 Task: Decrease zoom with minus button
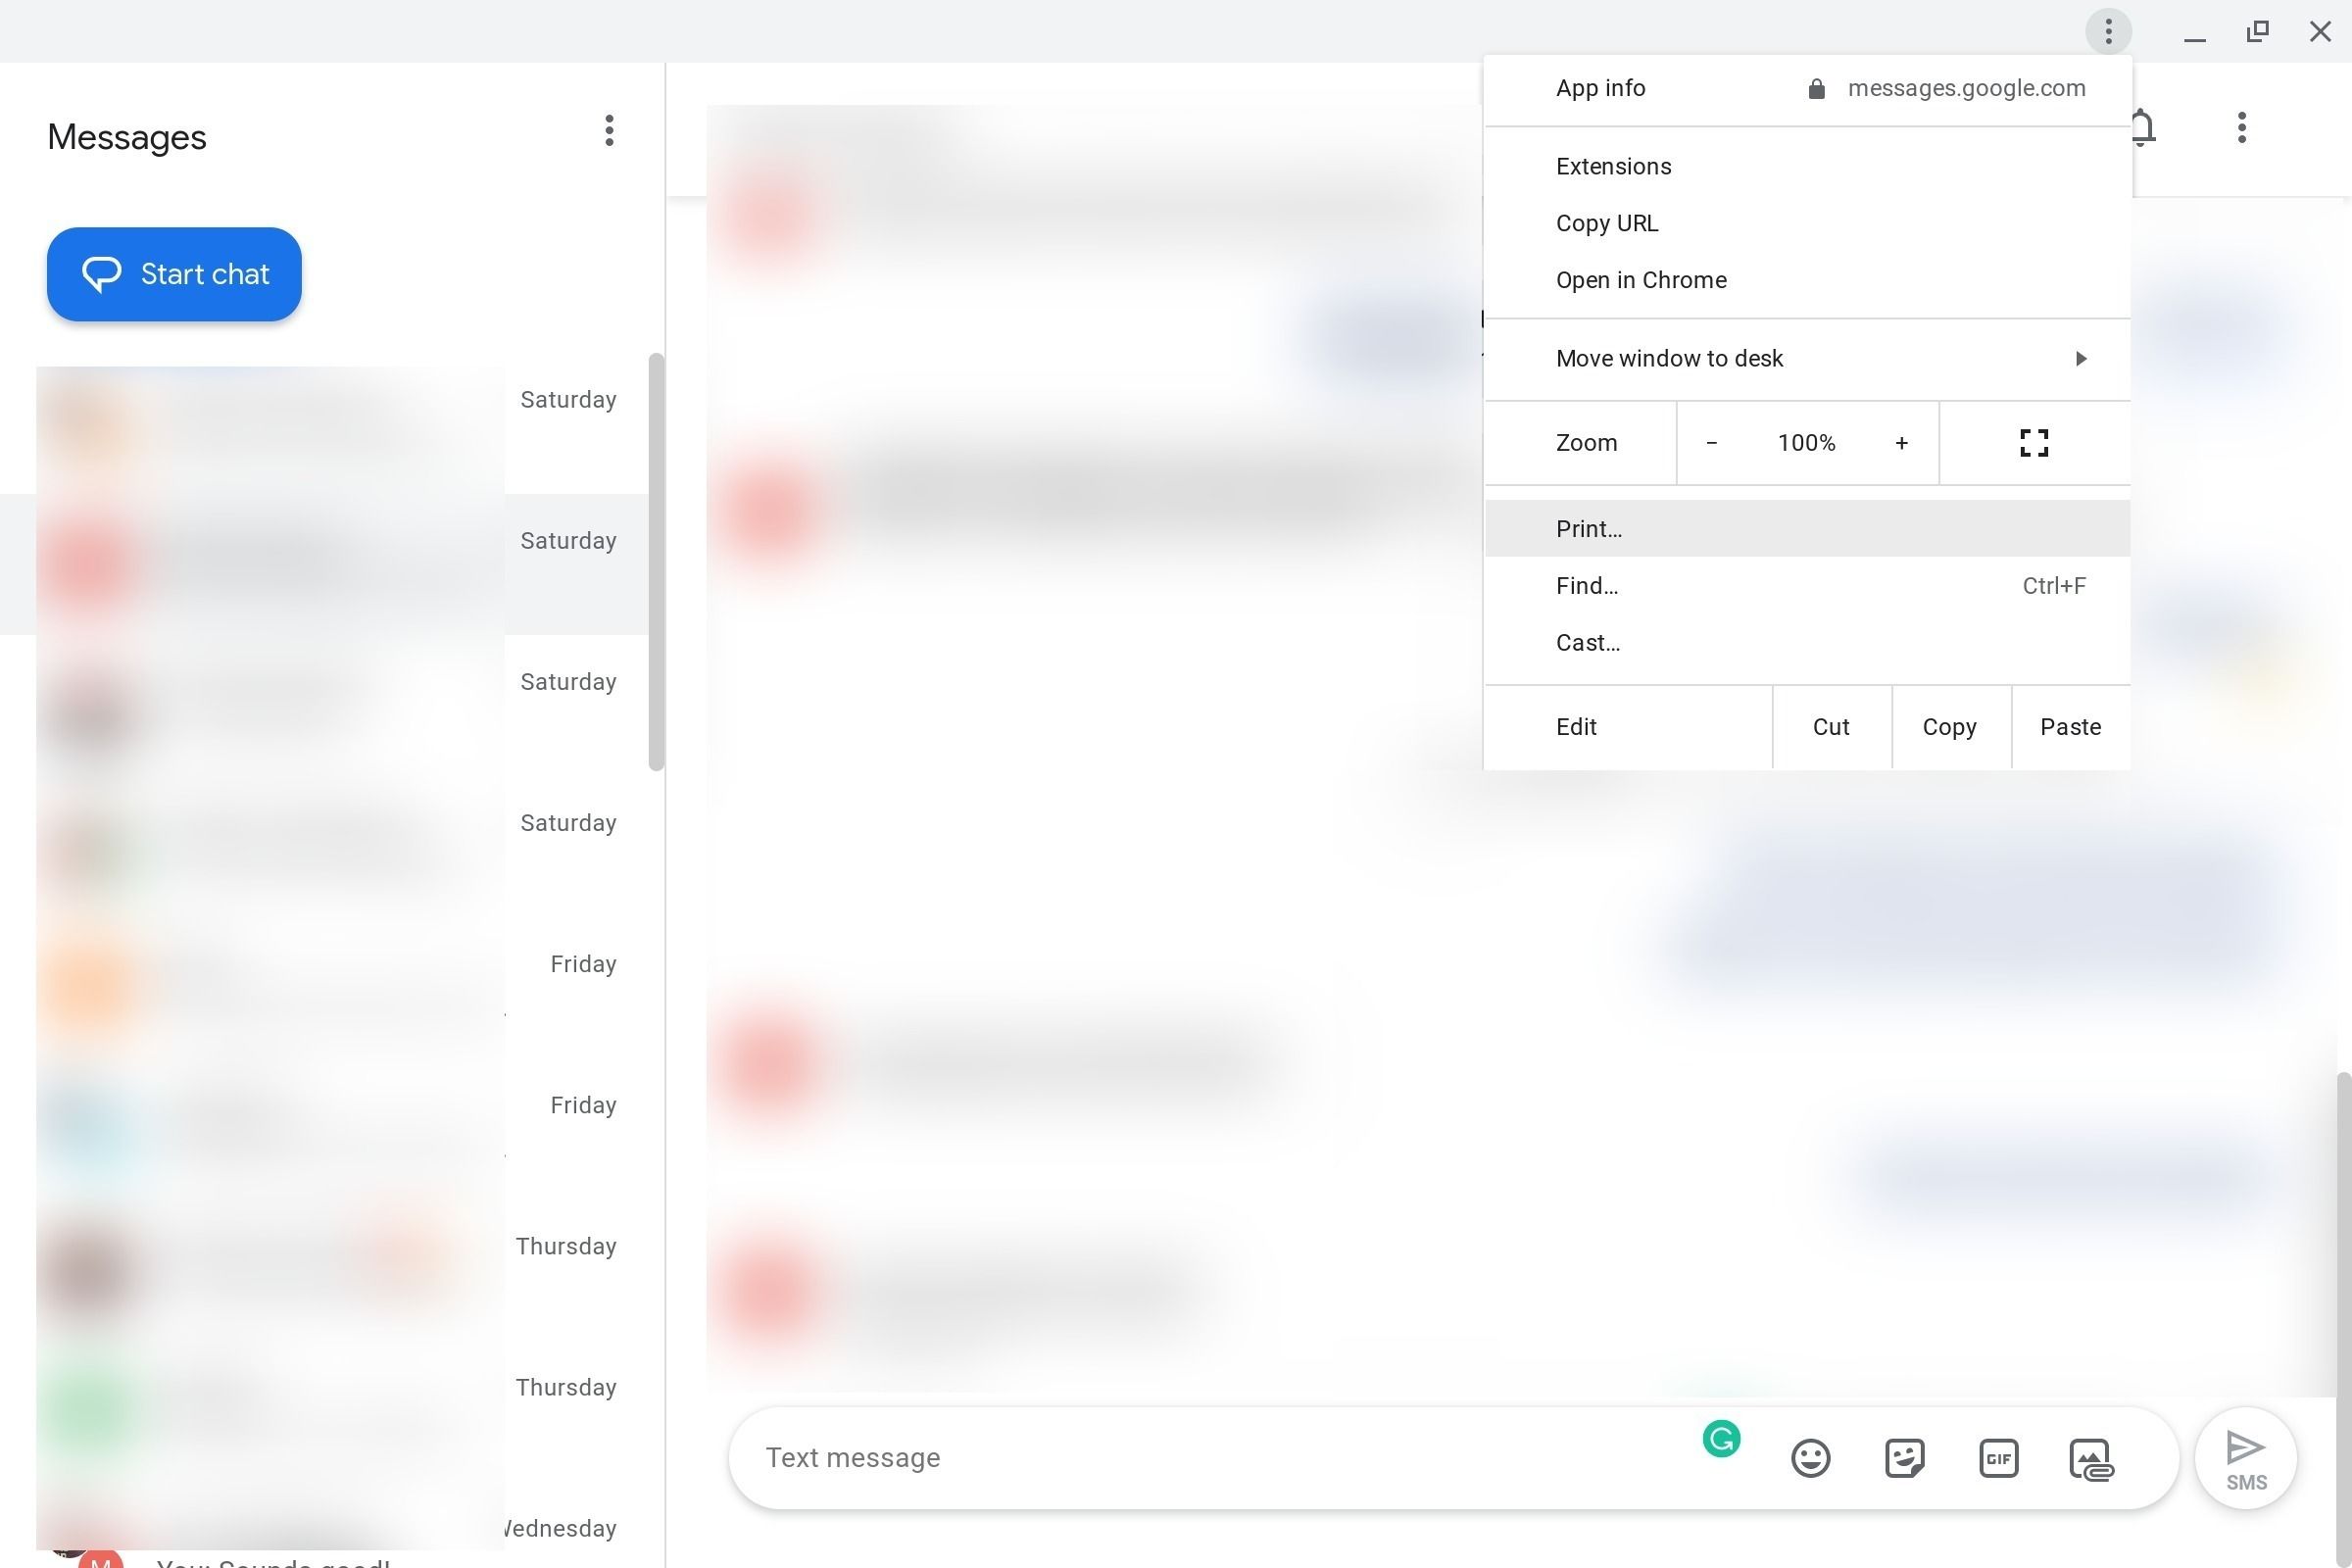(x=1711, y=443)
